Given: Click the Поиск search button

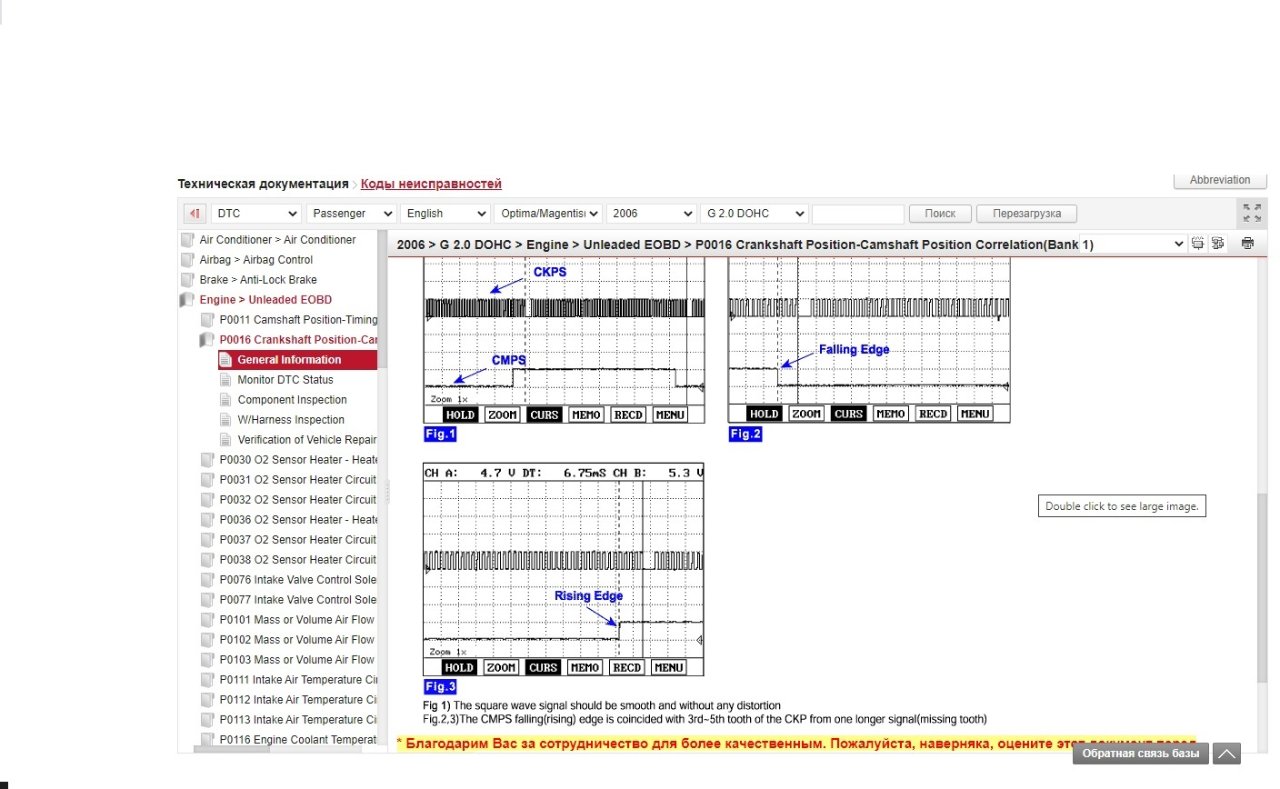Looking at the screenshot, I should [940, 214].
